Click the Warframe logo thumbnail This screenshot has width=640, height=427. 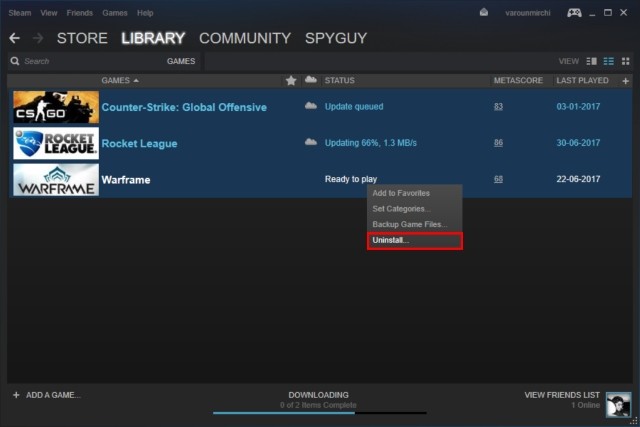pyautogui.click(x=56, y=180)
